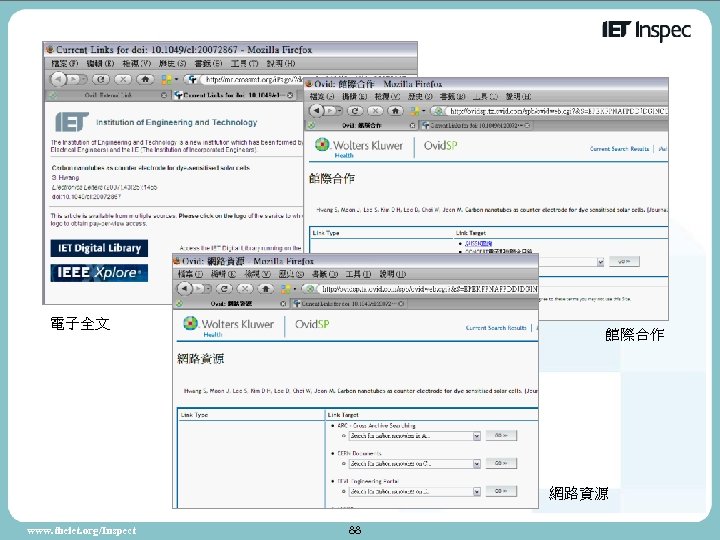Switch to Current Links tab in 網路資源 window
This screenshot has height=540, width=720.
(x=348, y=304)
